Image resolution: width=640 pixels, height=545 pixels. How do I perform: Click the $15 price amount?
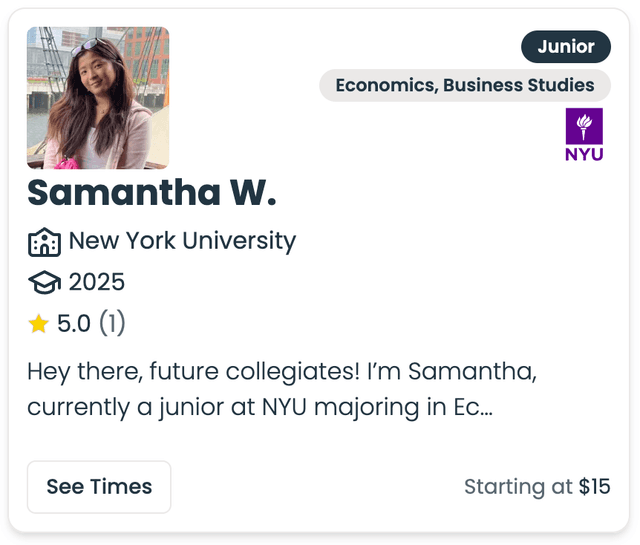click(x=595, y=486)
